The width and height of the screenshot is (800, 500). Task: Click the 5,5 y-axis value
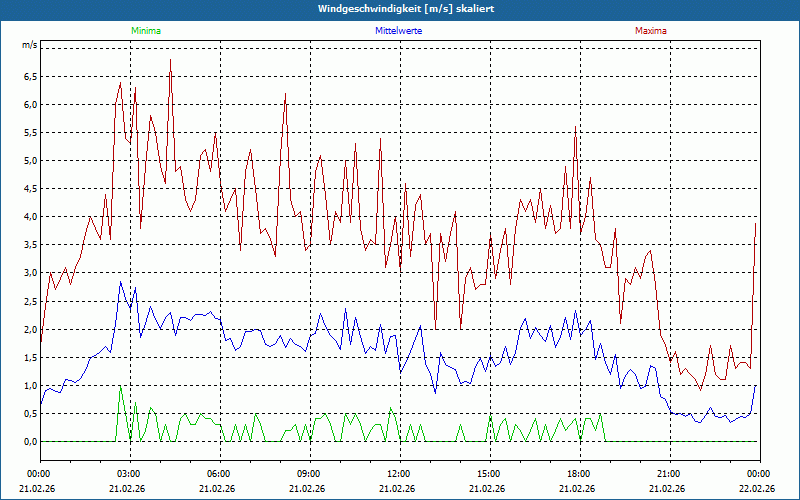click(x=31, y=133)
